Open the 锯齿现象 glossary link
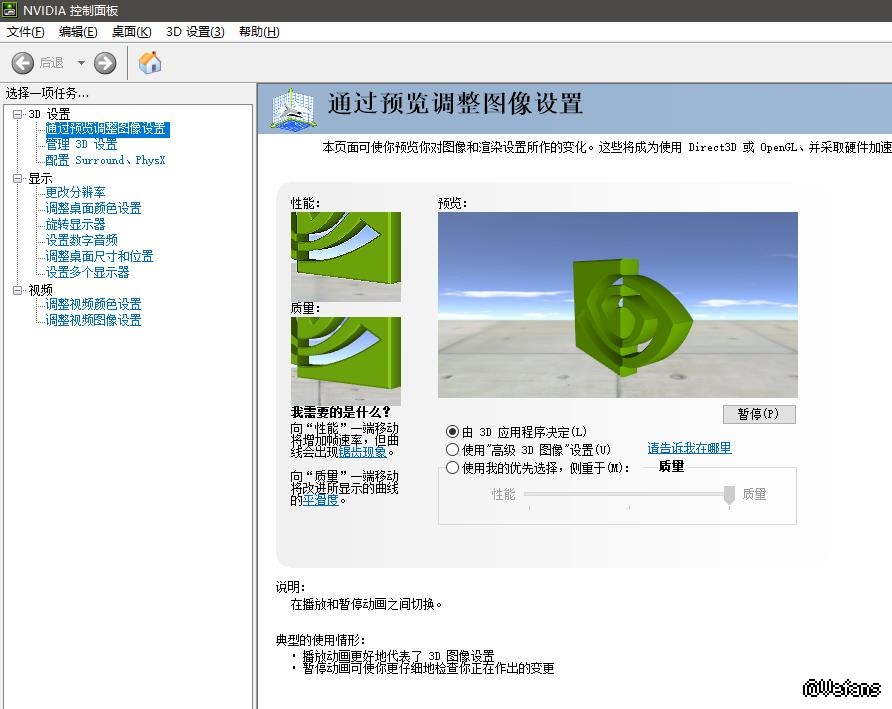892x709 pixels. pos(362,452)
